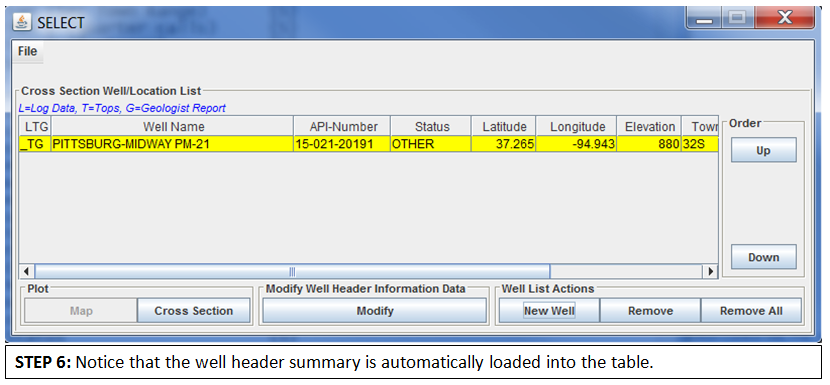Open the File menu
The width and height of the screenshot is (830, 385).
(28, 51)
